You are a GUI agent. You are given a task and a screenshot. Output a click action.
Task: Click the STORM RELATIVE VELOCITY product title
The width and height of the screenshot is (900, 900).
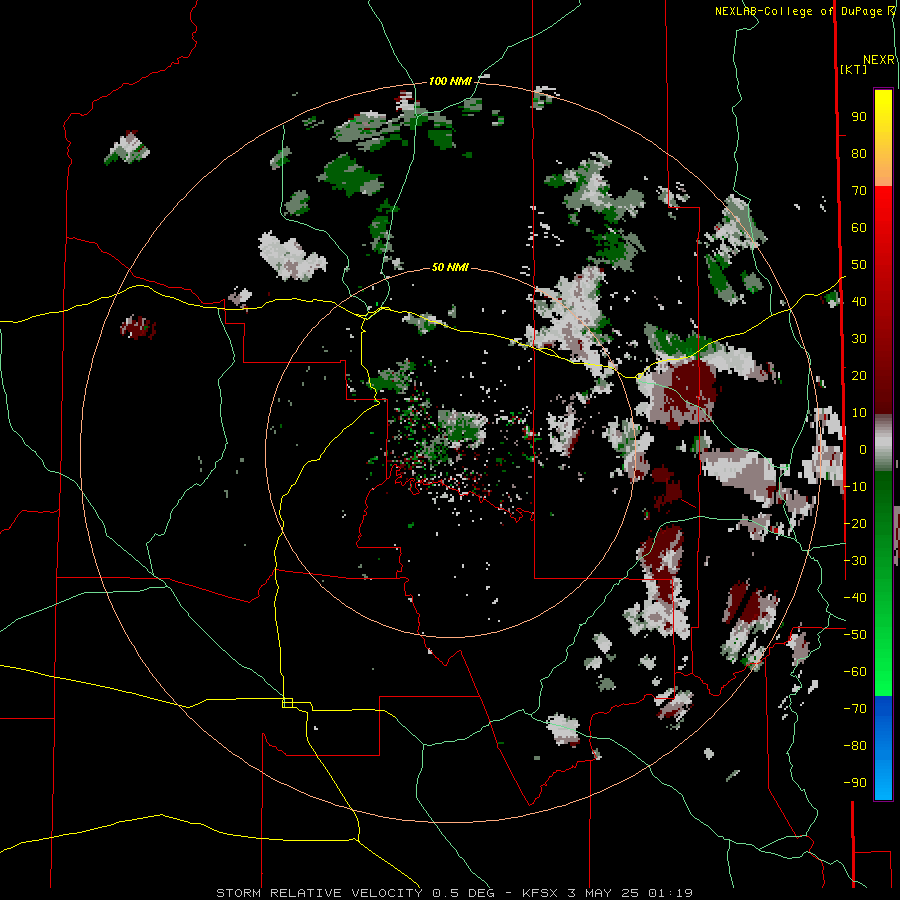pos(319,893)
